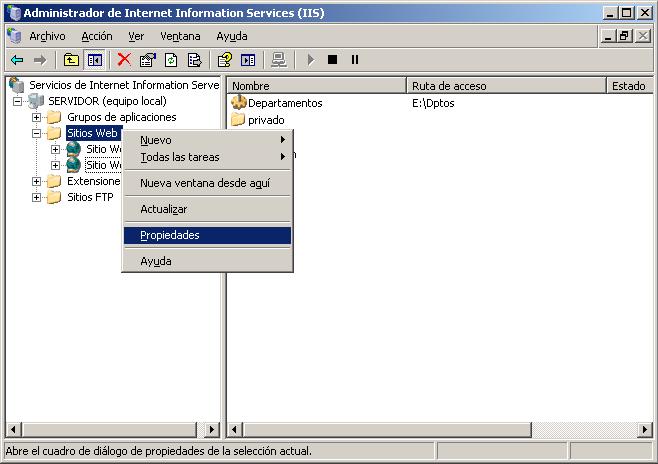Toggle the console tree show/hide icon
The image size is (658, 464).
point(94,60)
